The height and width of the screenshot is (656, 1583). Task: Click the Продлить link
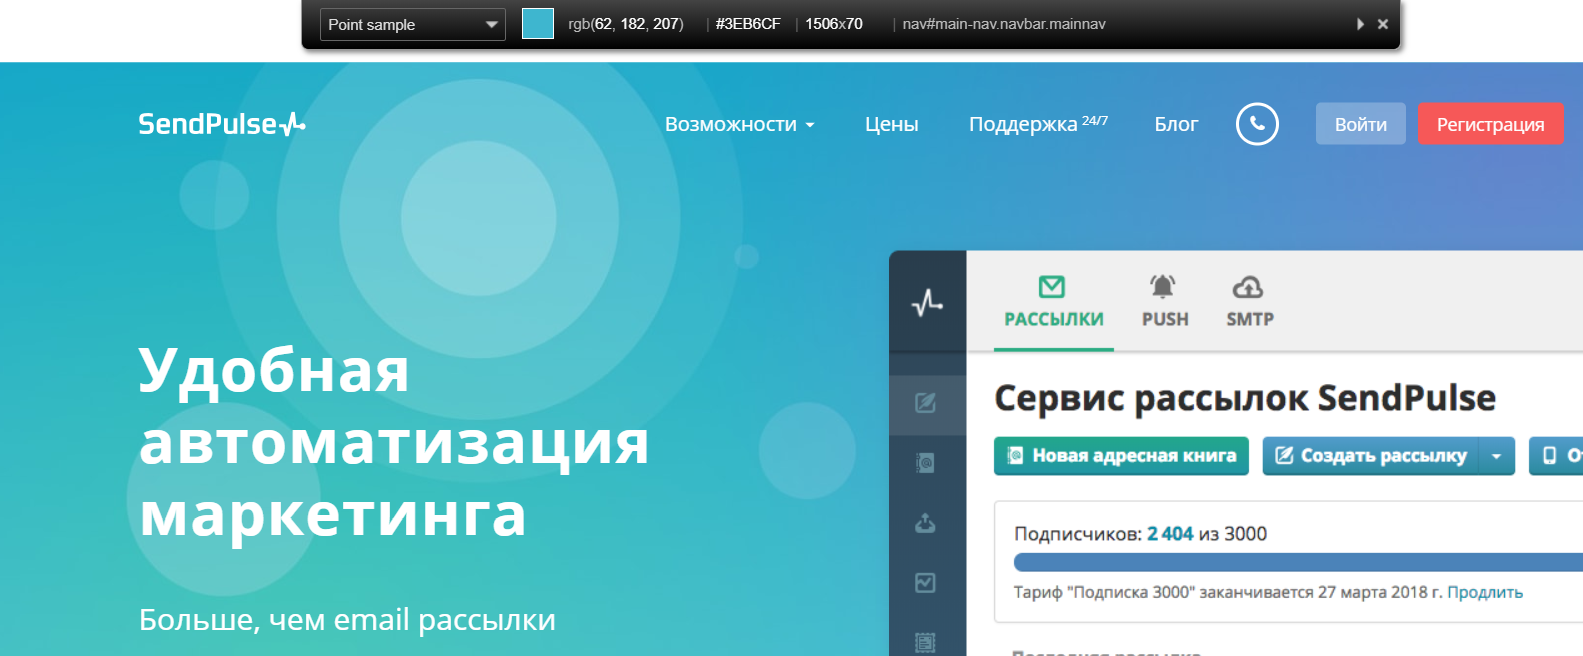1485,592
